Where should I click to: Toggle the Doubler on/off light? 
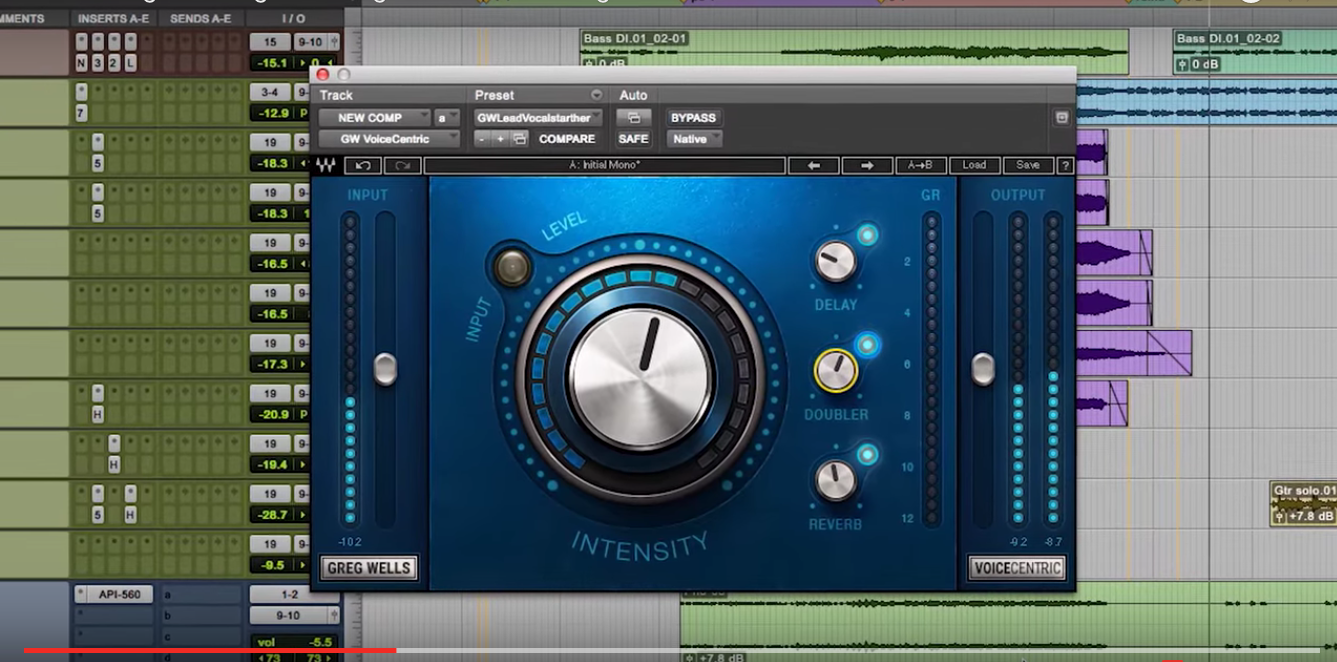[x=867, y=345]
